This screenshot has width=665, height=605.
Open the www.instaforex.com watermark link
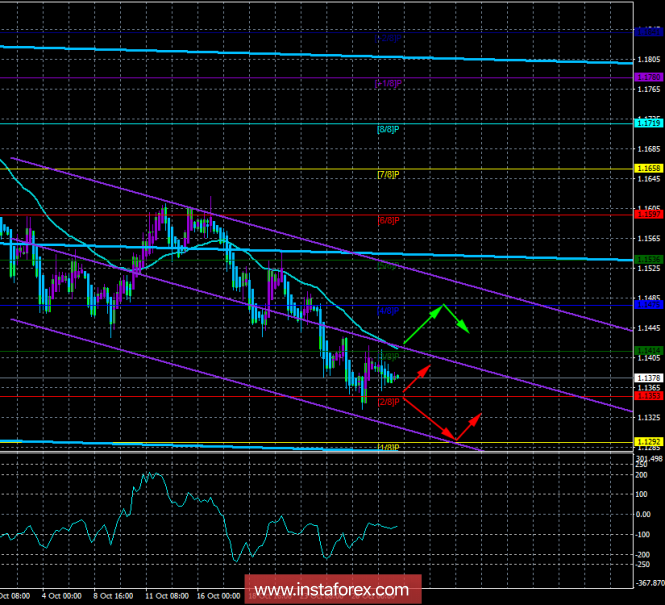(332, 589)
